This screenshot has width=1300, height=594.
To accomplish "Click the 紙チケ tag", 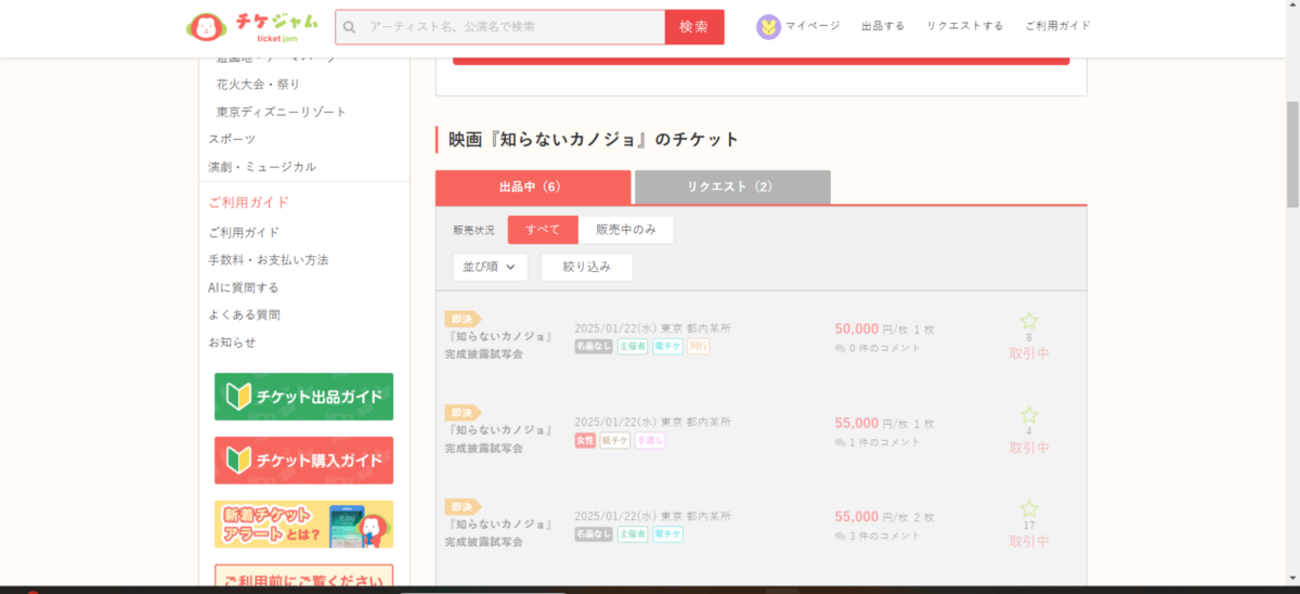I will pos(615,440).
